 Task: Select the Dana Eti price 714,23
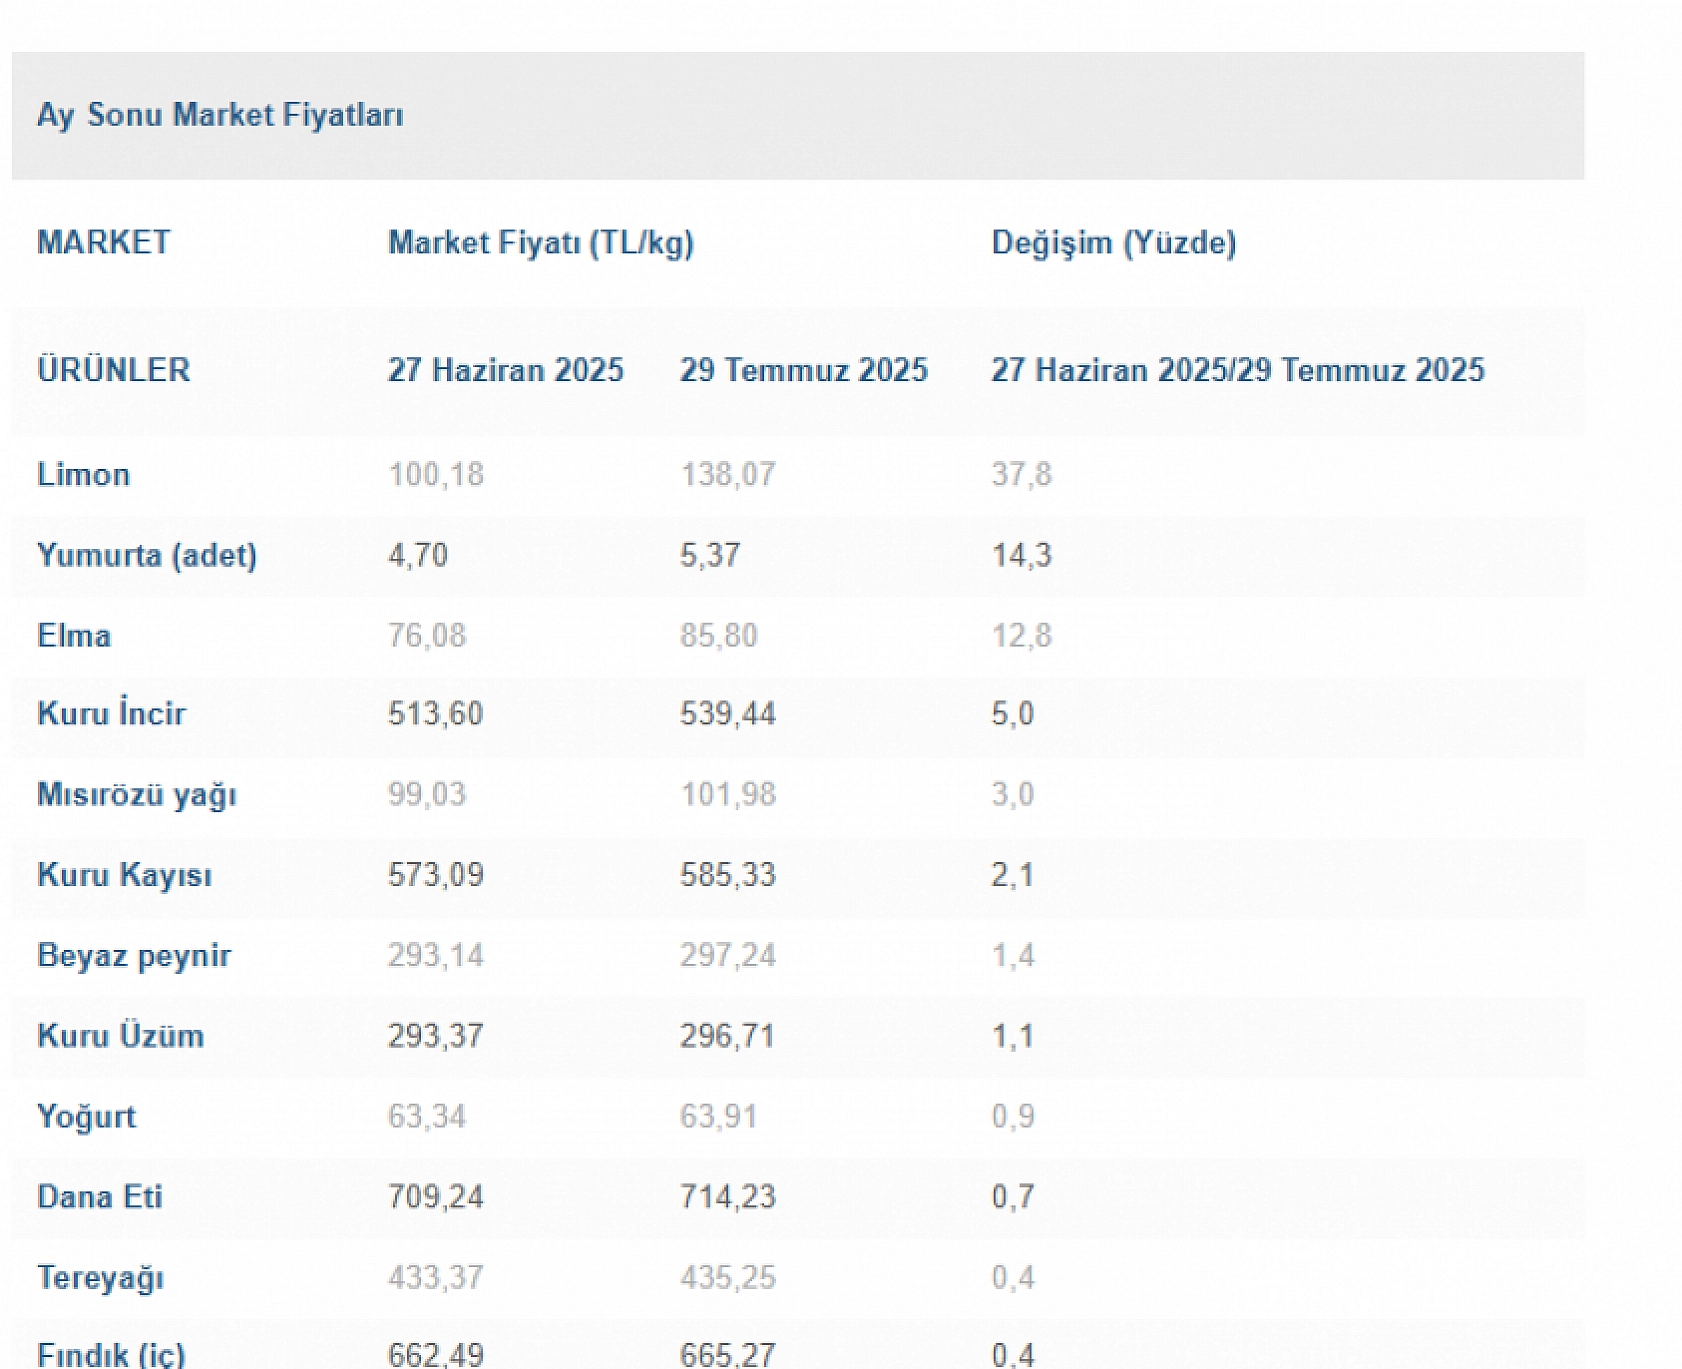coord(727,1197)
